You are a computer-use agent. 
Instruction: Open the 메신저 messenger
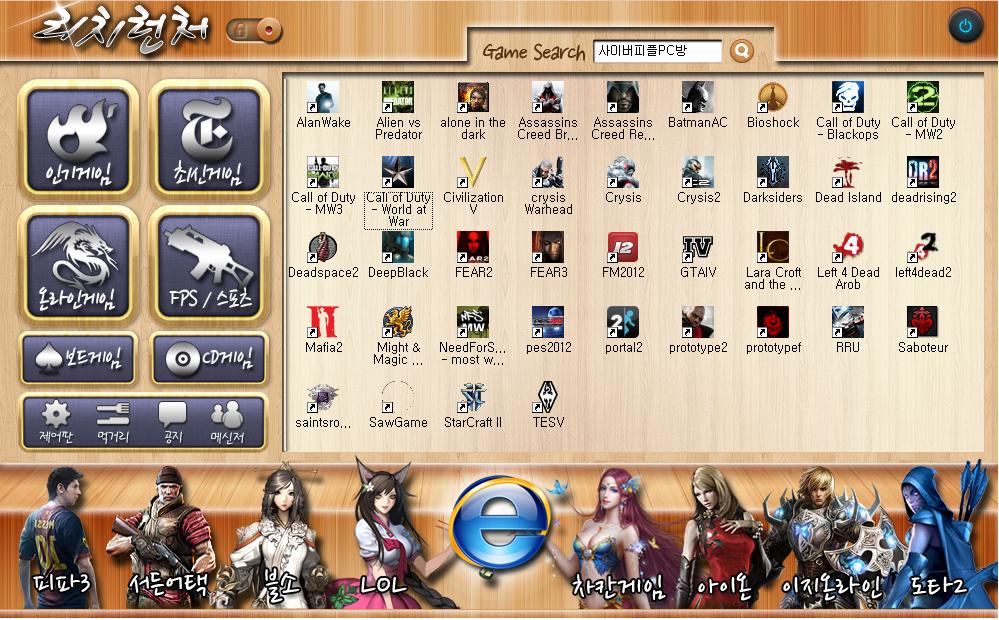(227, 422)
